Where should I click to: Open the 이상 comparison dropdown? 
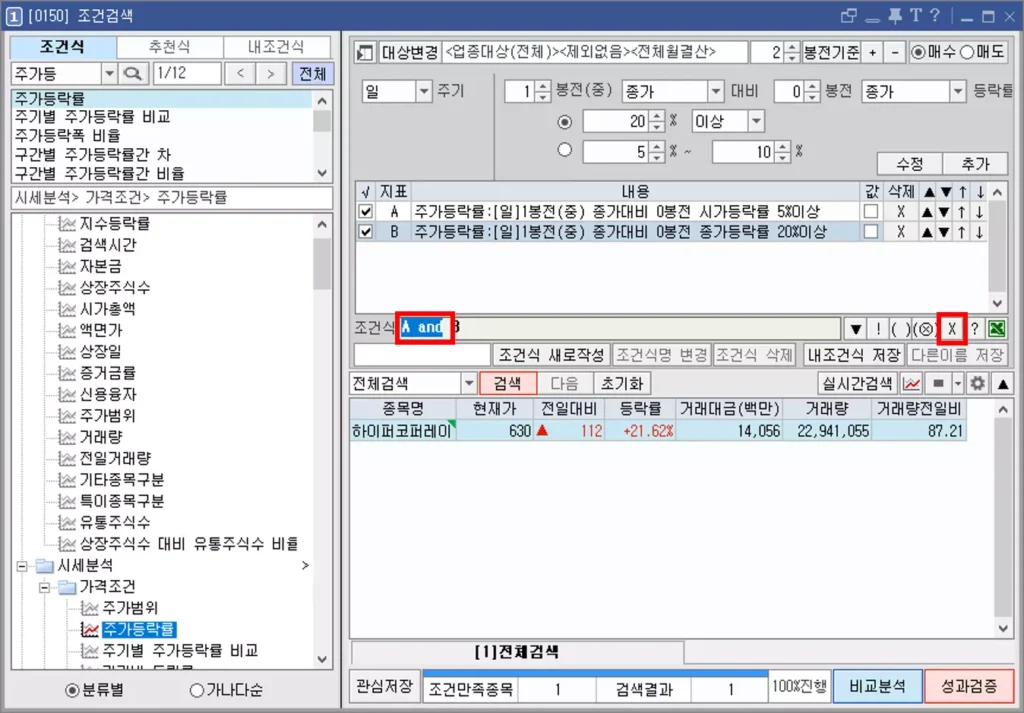pos(756,121)
